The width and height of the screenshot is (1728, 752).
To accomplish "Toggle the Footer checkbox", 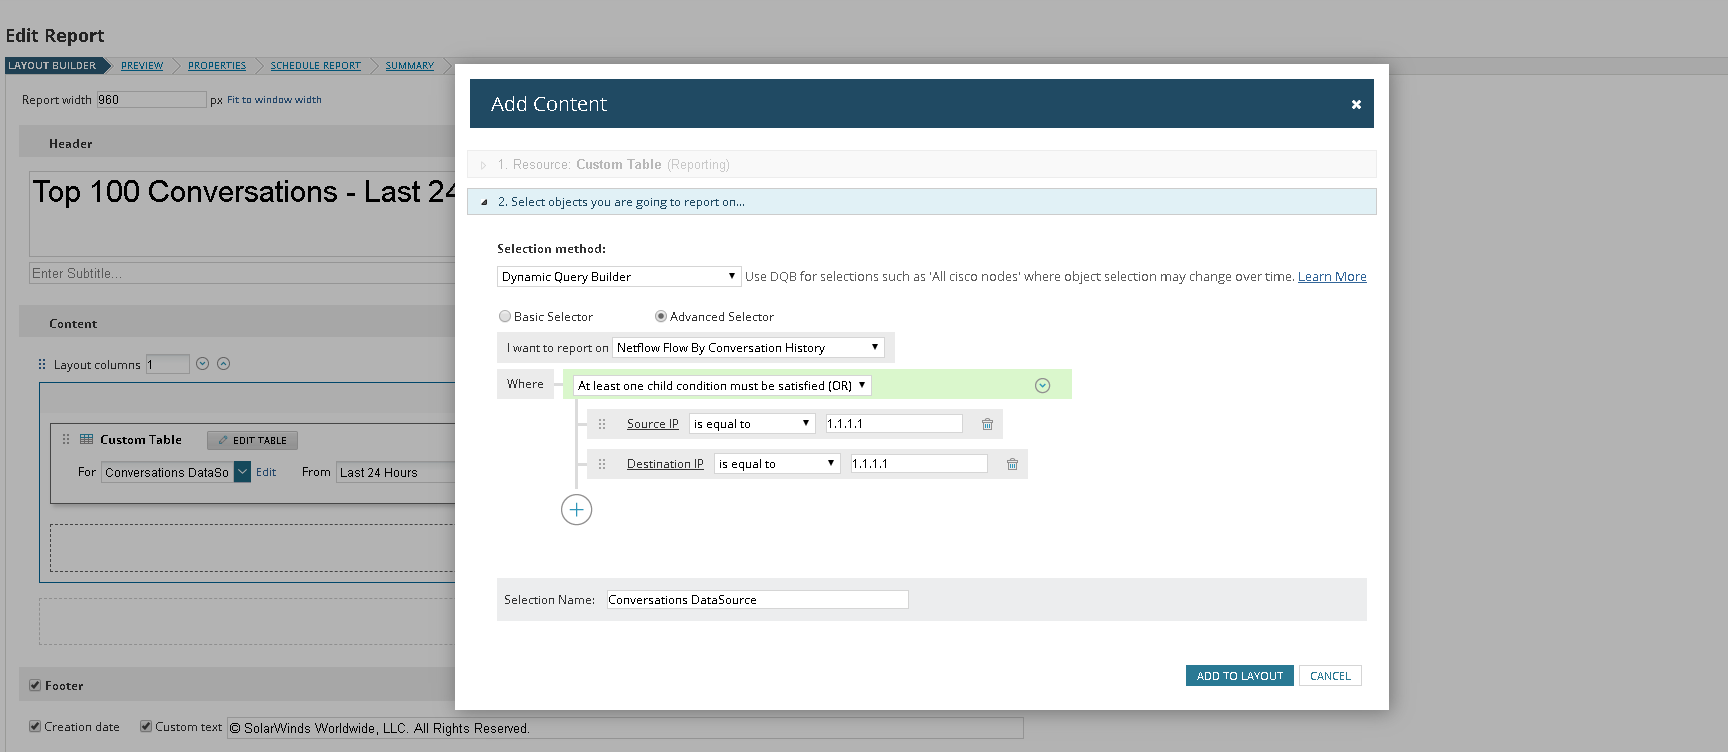I will point(35,685).
